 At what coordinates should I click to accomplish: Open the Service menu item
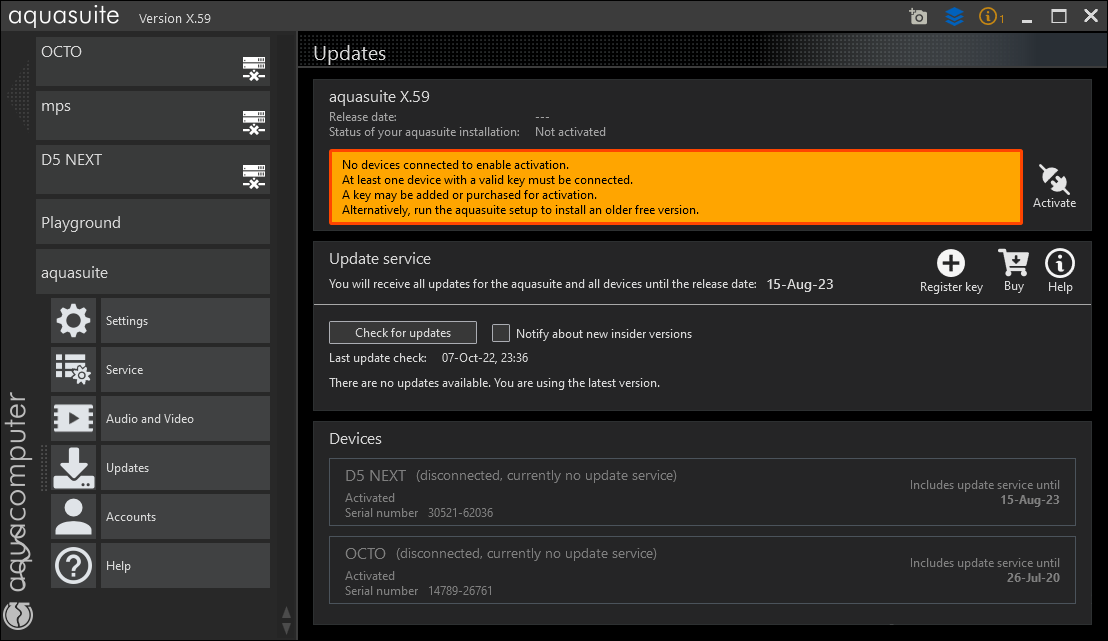tap(185, 369)
